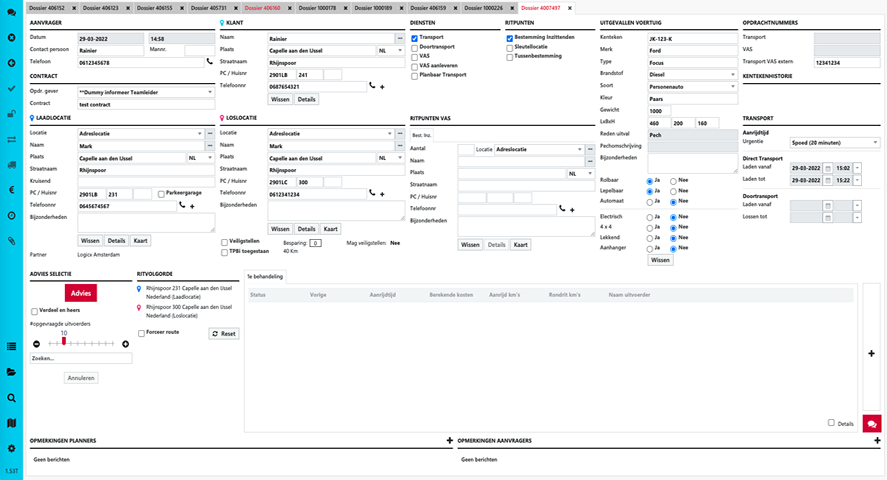Call the Aanvrager phone number icon
Screen dimensions: 887x480
point(210,62)
